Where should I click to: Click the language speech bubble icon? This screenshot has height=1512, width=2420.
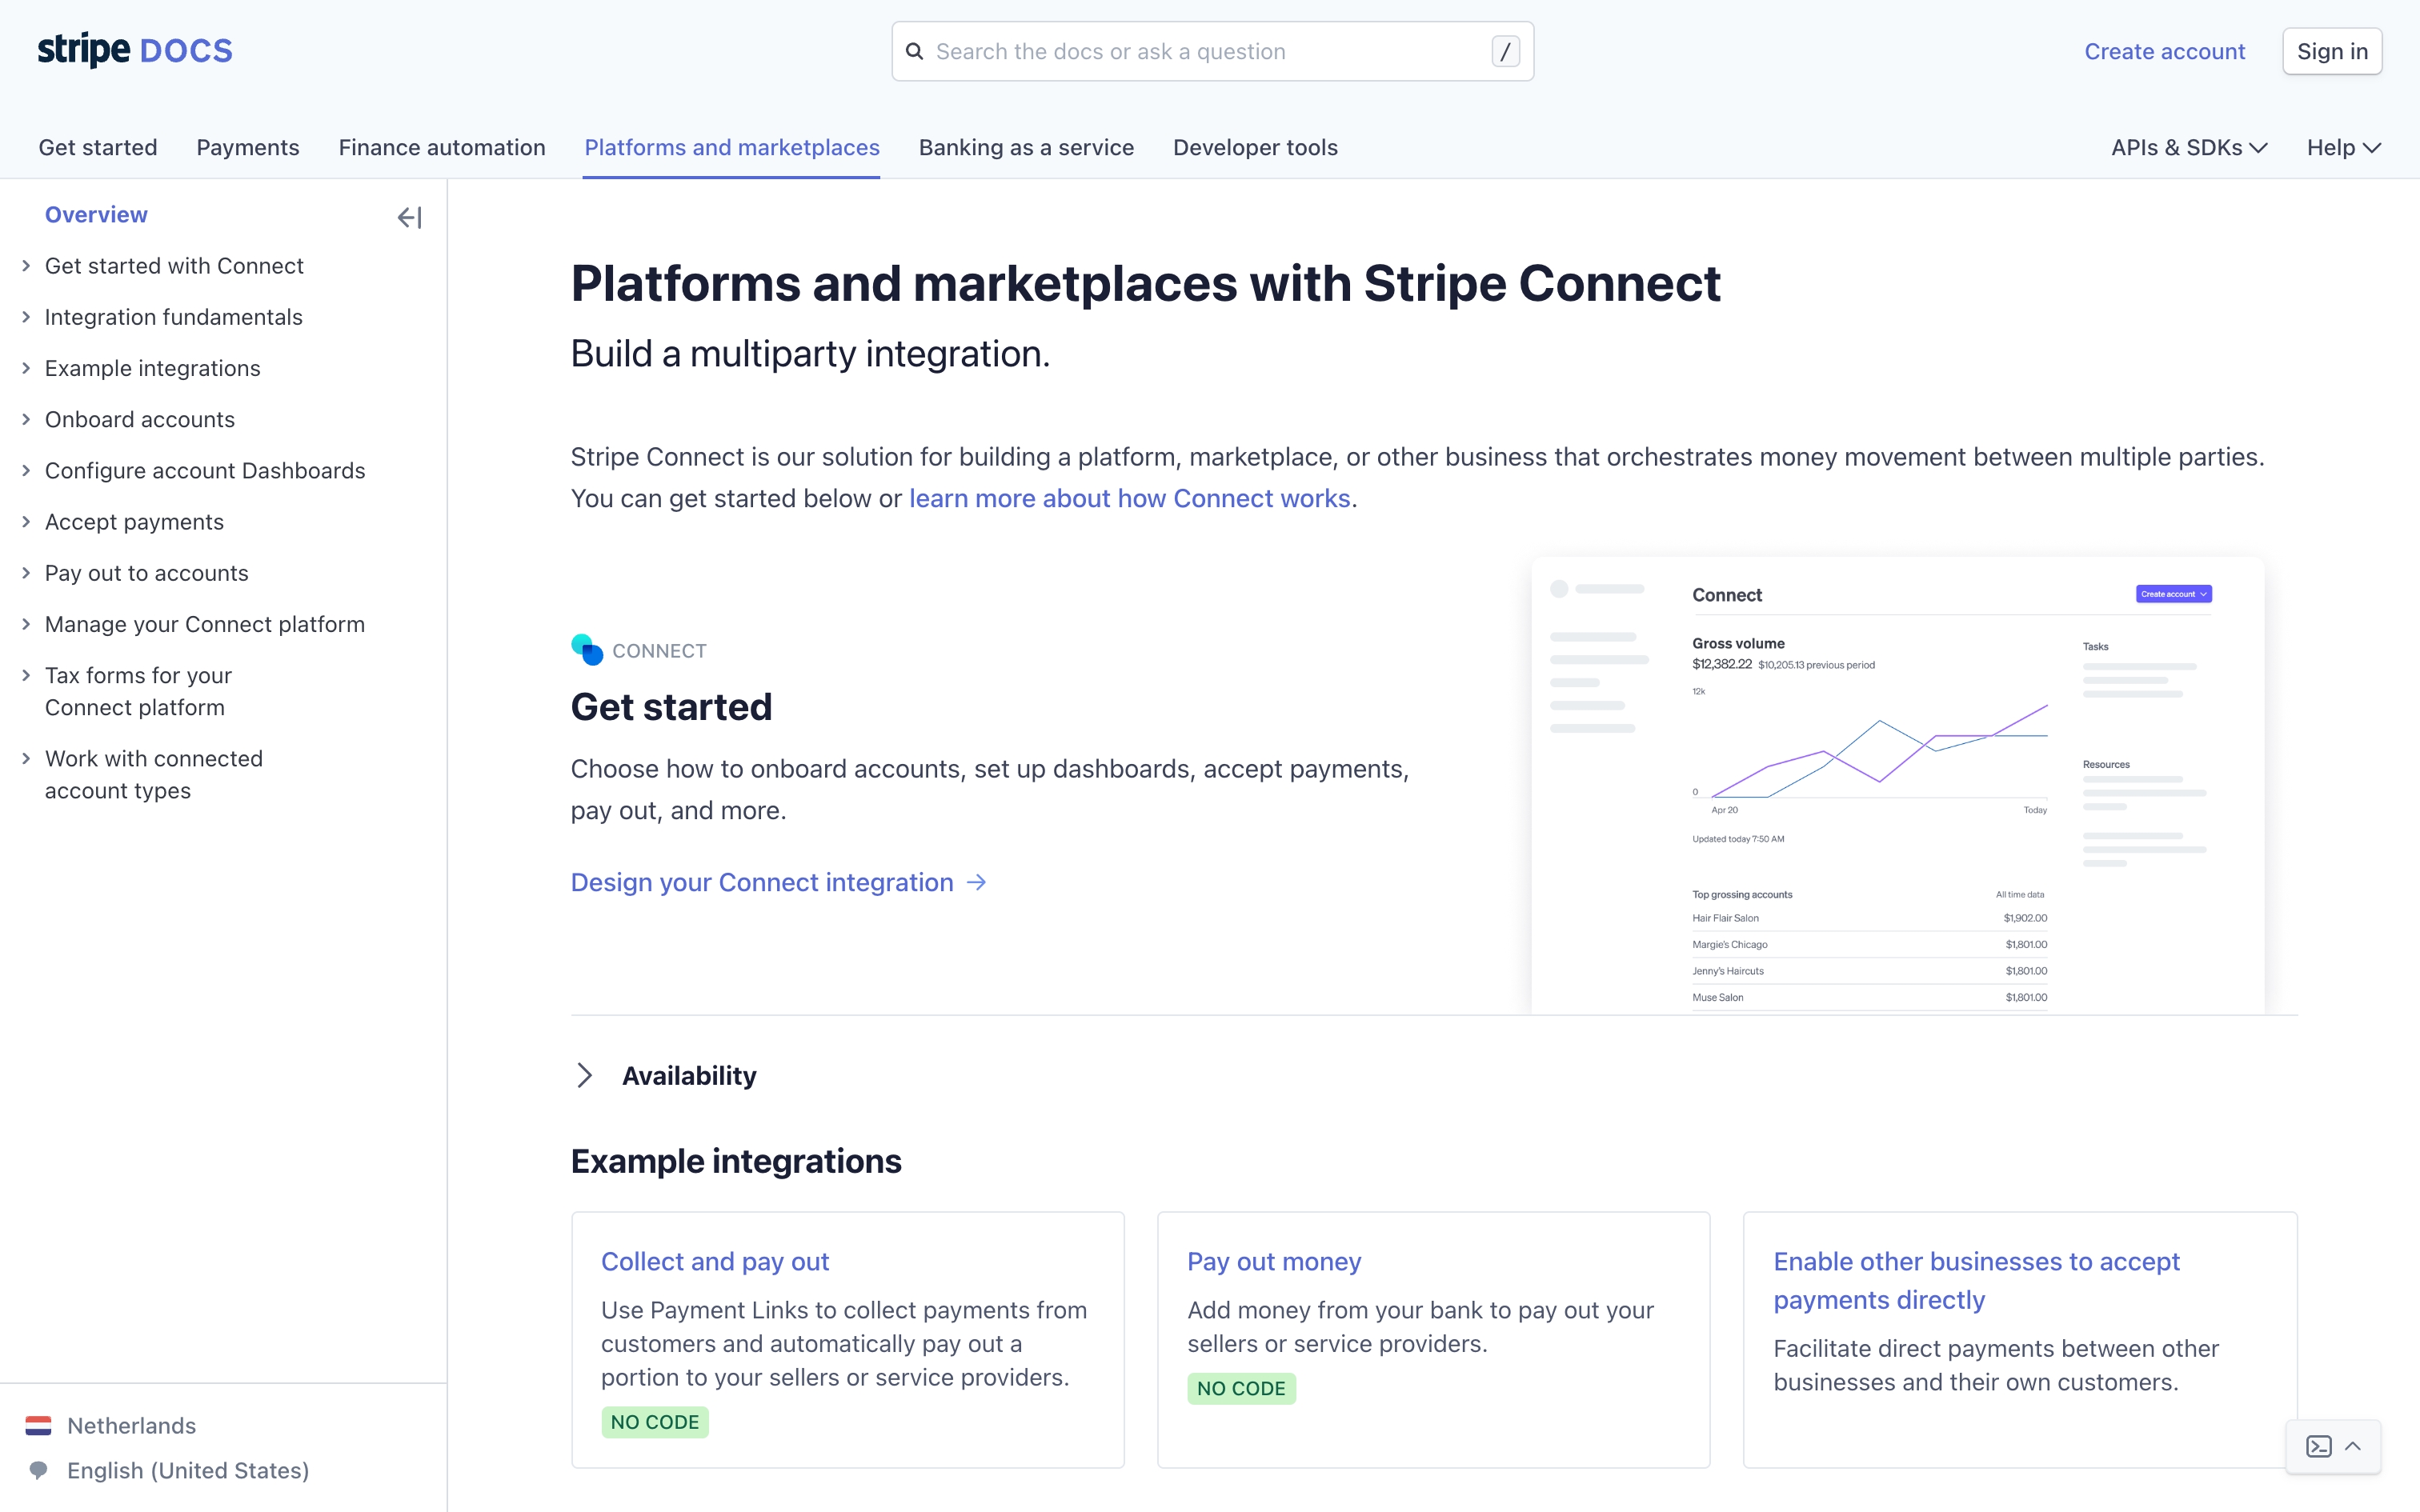38,1470
